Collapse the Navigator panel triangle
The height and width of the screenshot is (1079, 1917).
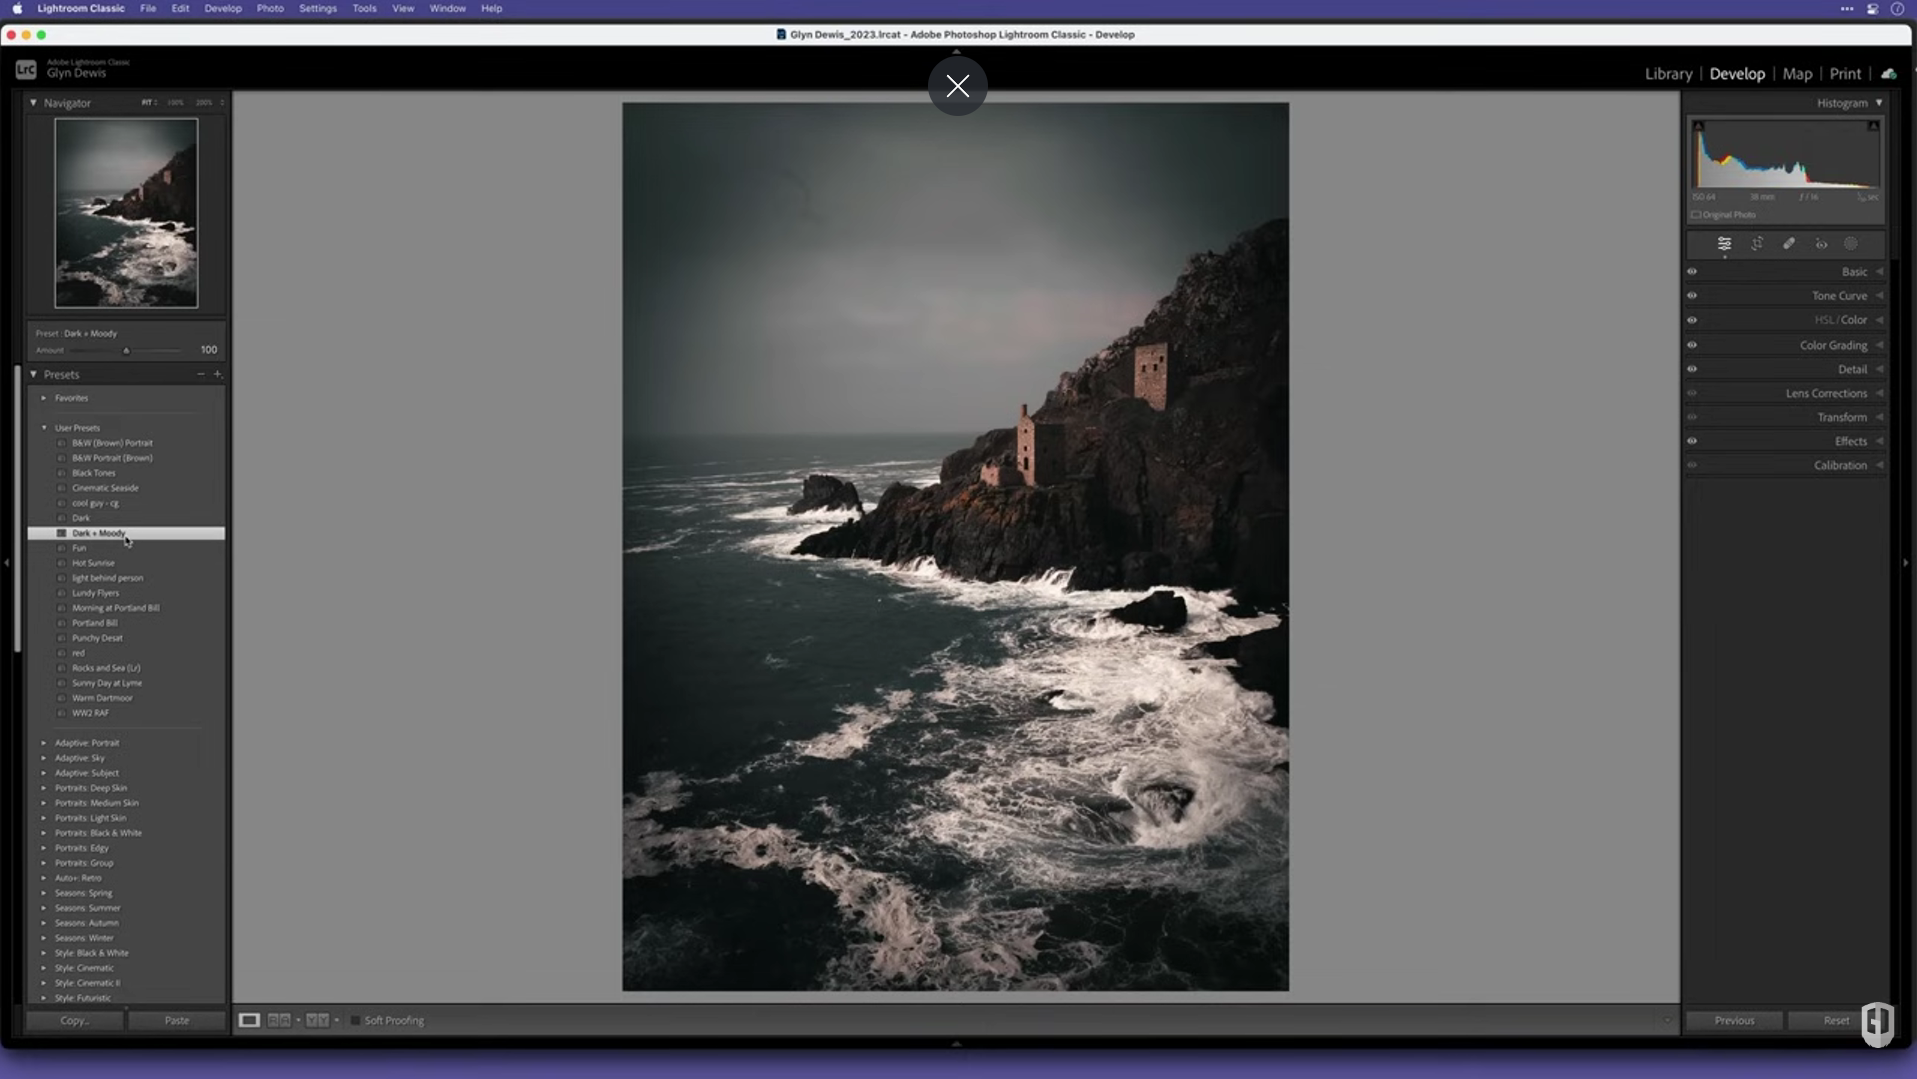33,103
